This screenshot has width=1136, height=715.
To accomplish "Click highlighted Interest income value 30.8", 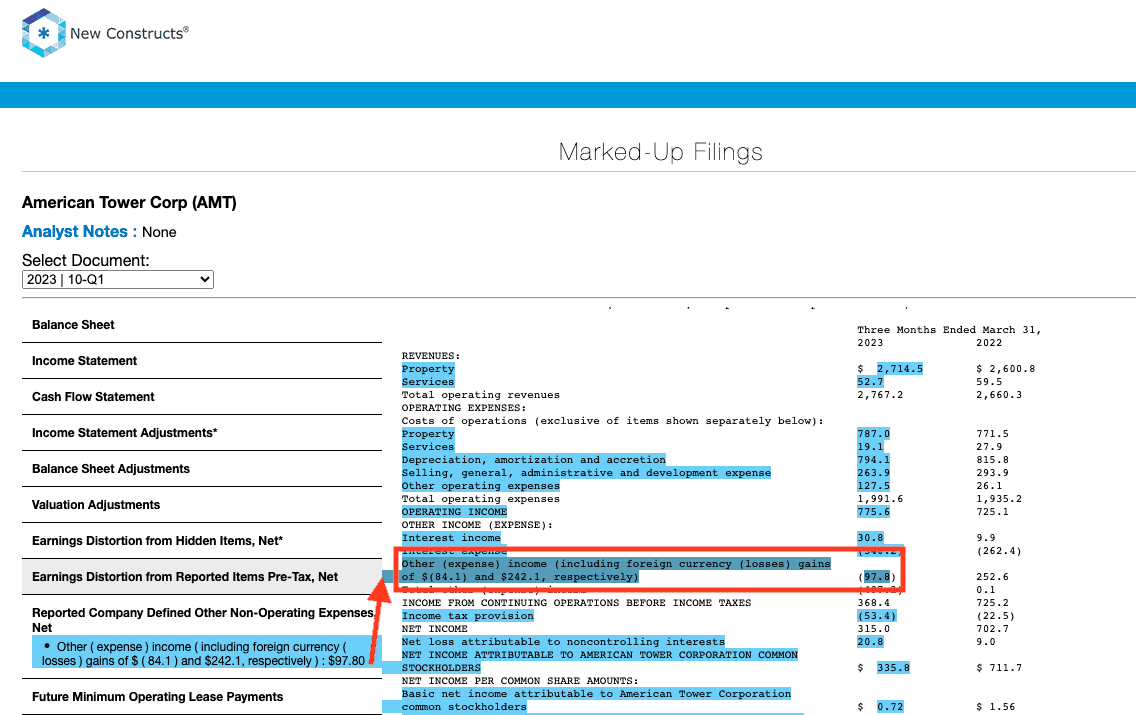I will [870, 538].
